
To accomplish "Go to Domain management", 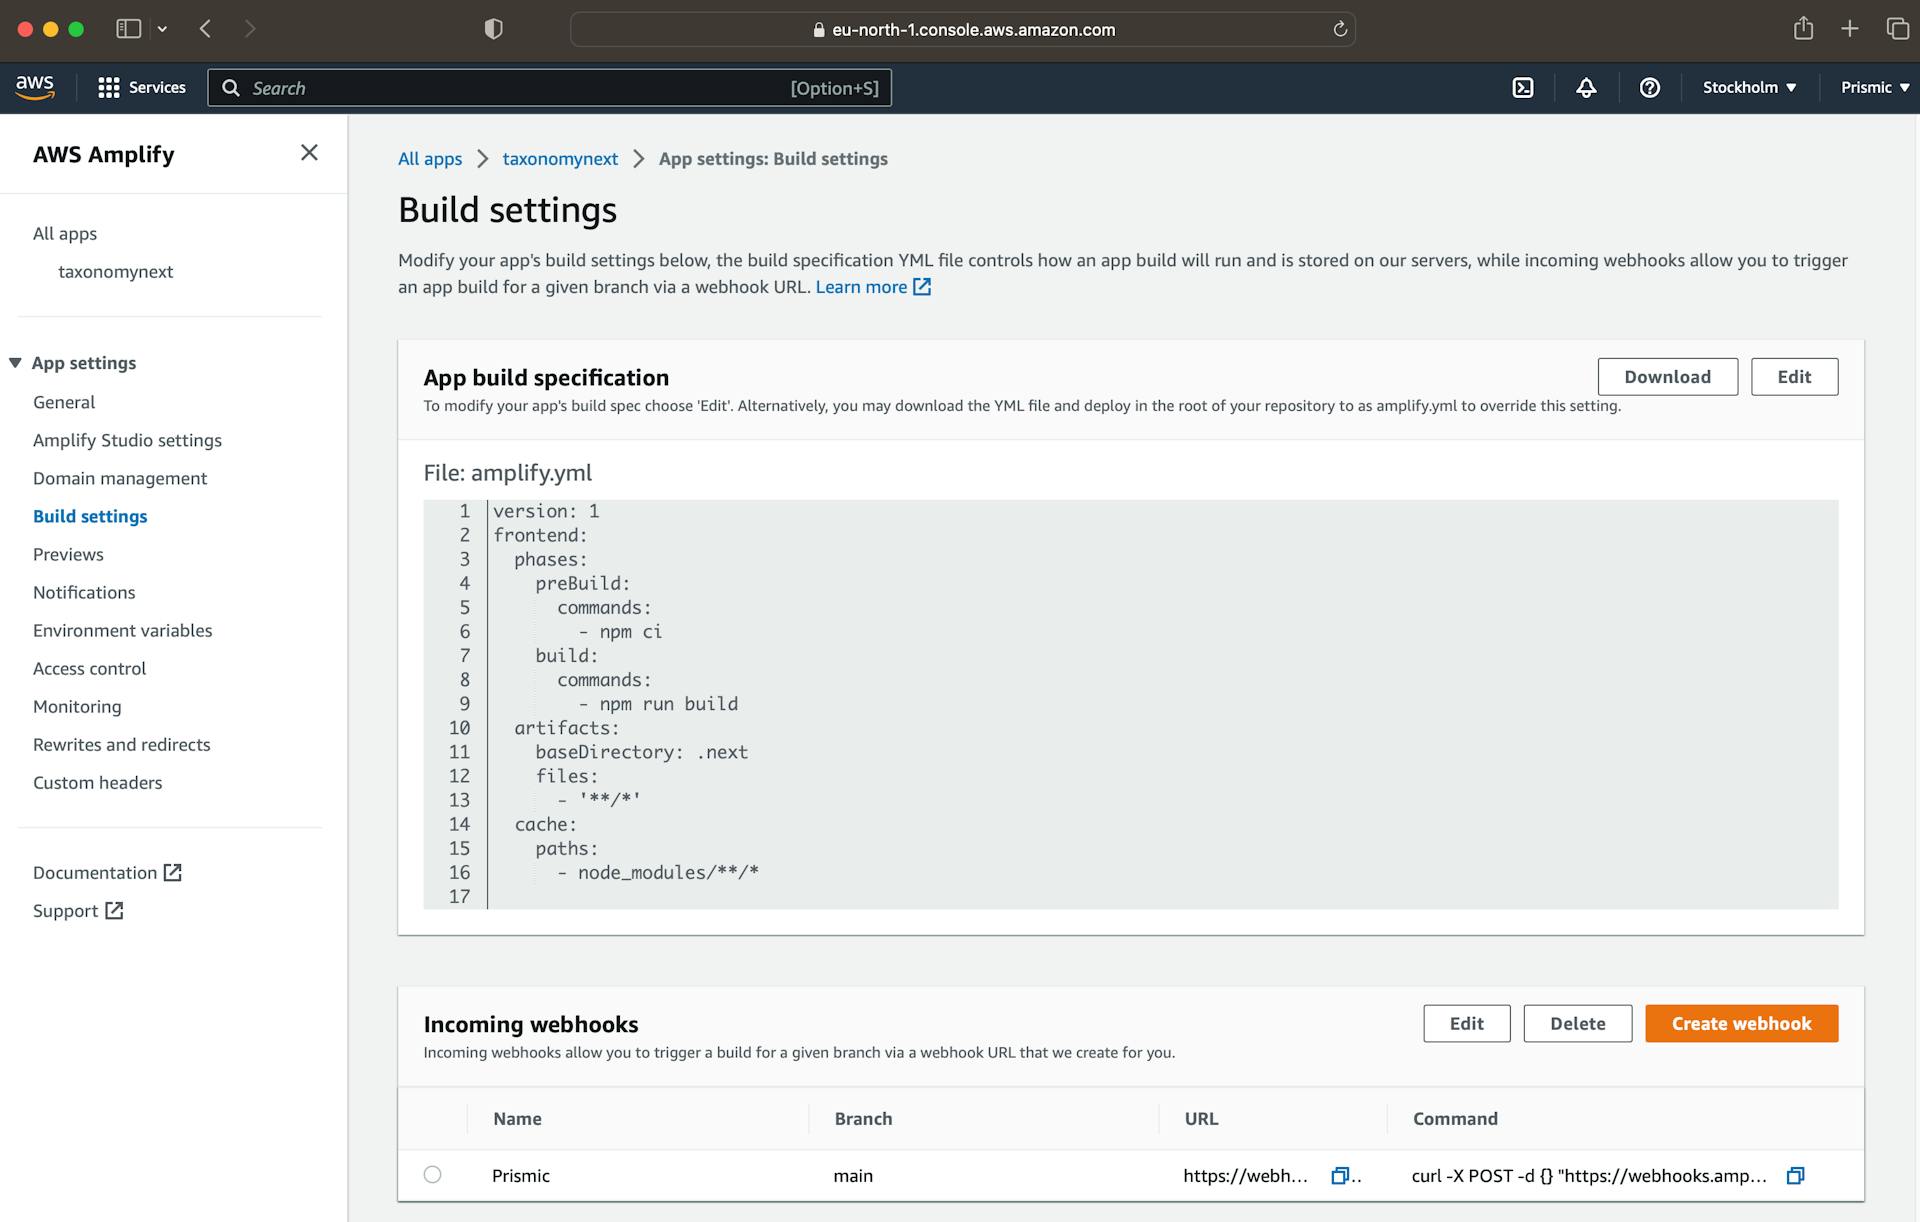I will click(x=120, y=479).
